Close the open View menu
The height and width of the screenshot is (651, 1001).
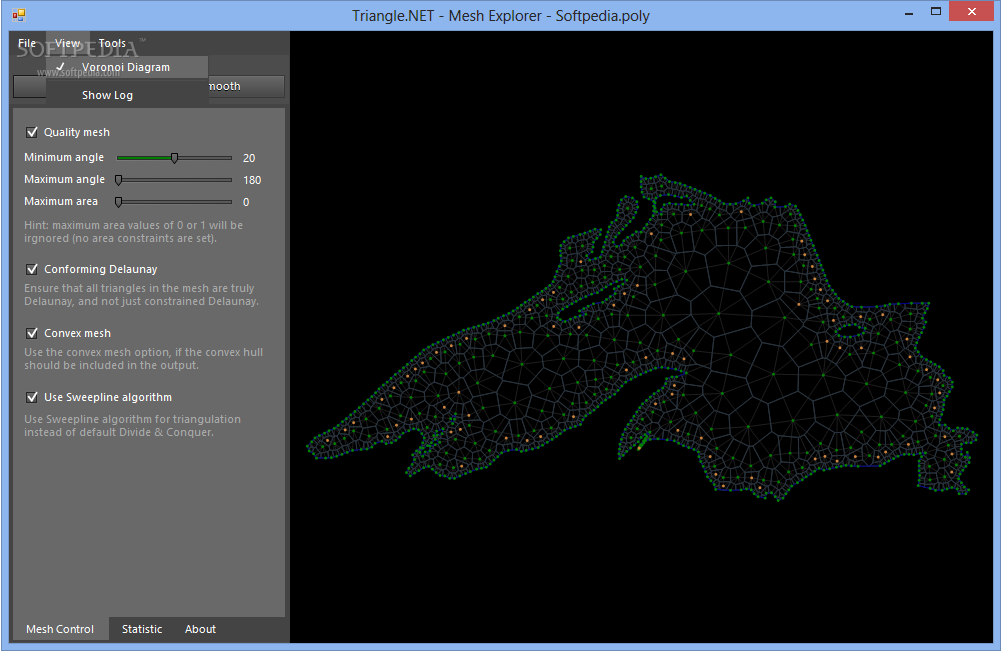click(x=68, y=43)
